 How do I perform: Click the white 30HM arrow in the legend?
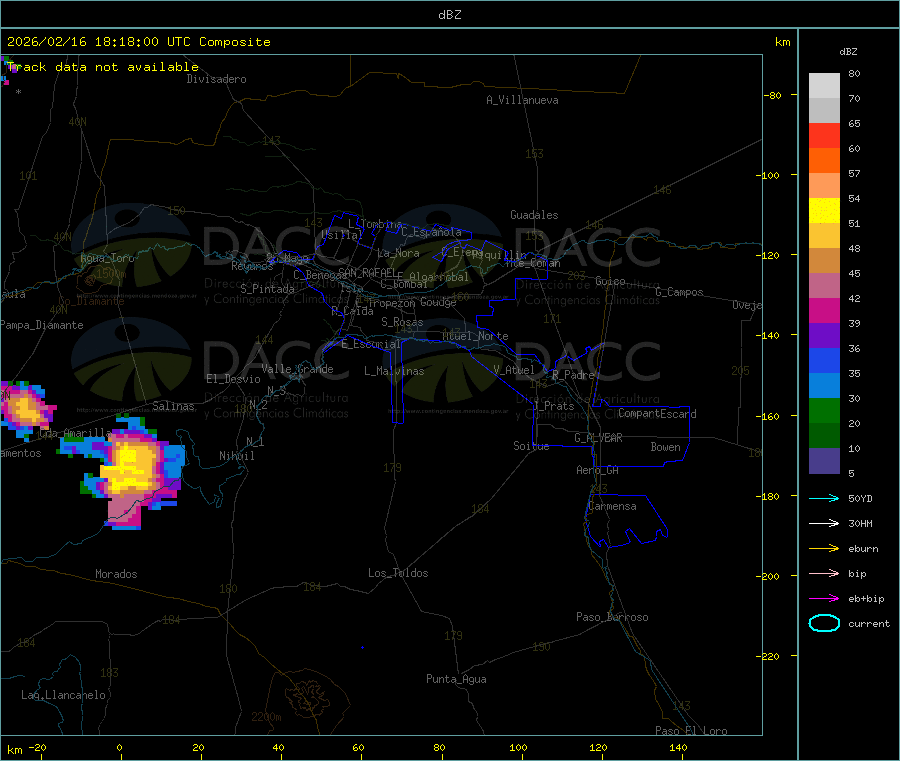point(824,523)
